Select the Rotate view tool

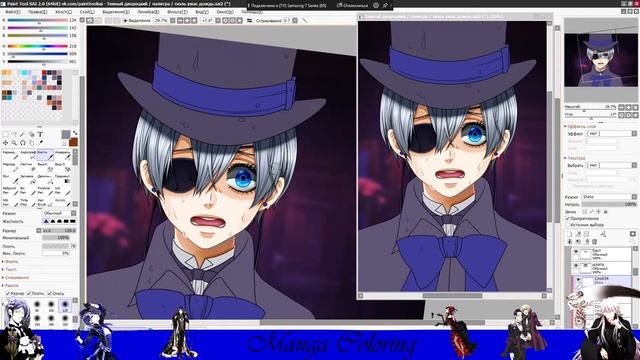tap(22, 143)
